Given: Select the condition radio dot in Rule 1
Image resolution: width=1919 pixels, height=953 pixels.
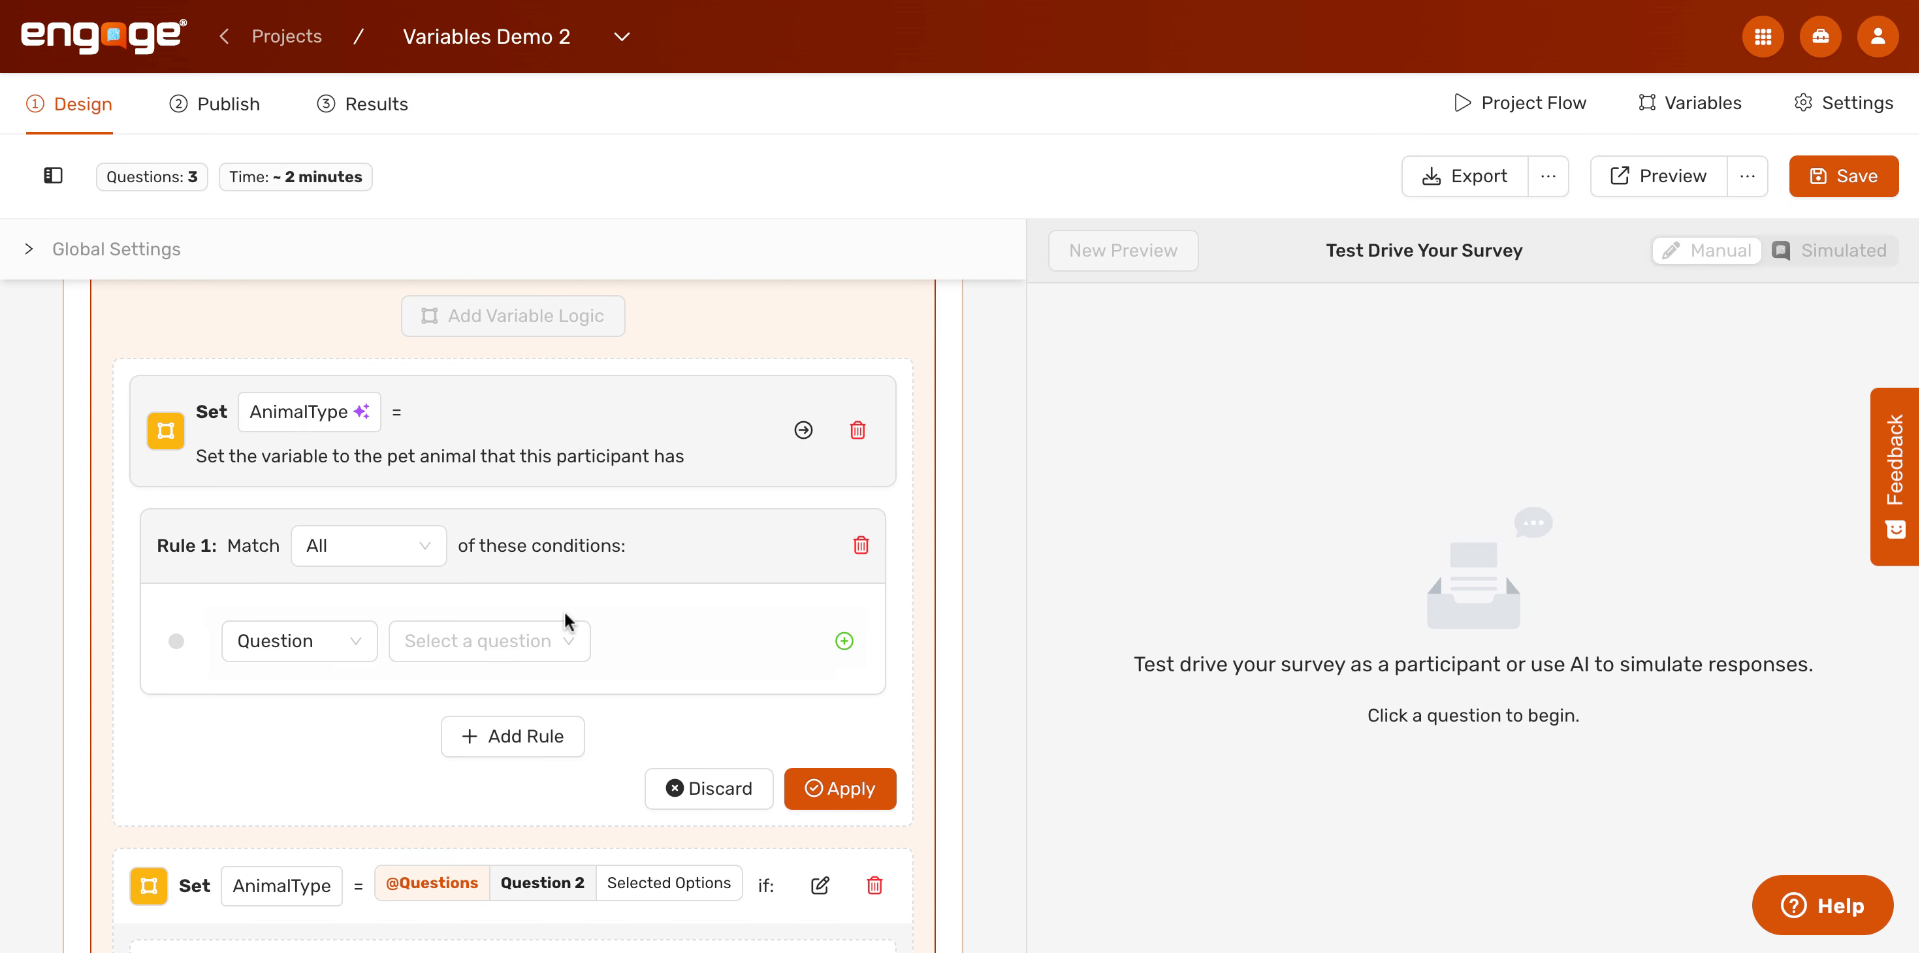Looking at the screenshot, I should [x=176, y=641].
